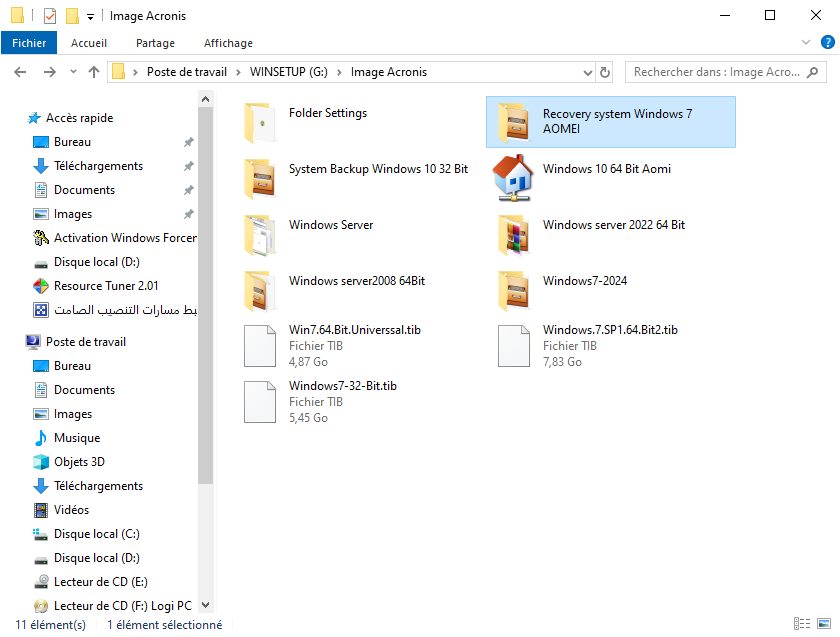
Task: Open Téléchargements under Poste de travail
Action: pyautogui.click(x=99, y=486)
